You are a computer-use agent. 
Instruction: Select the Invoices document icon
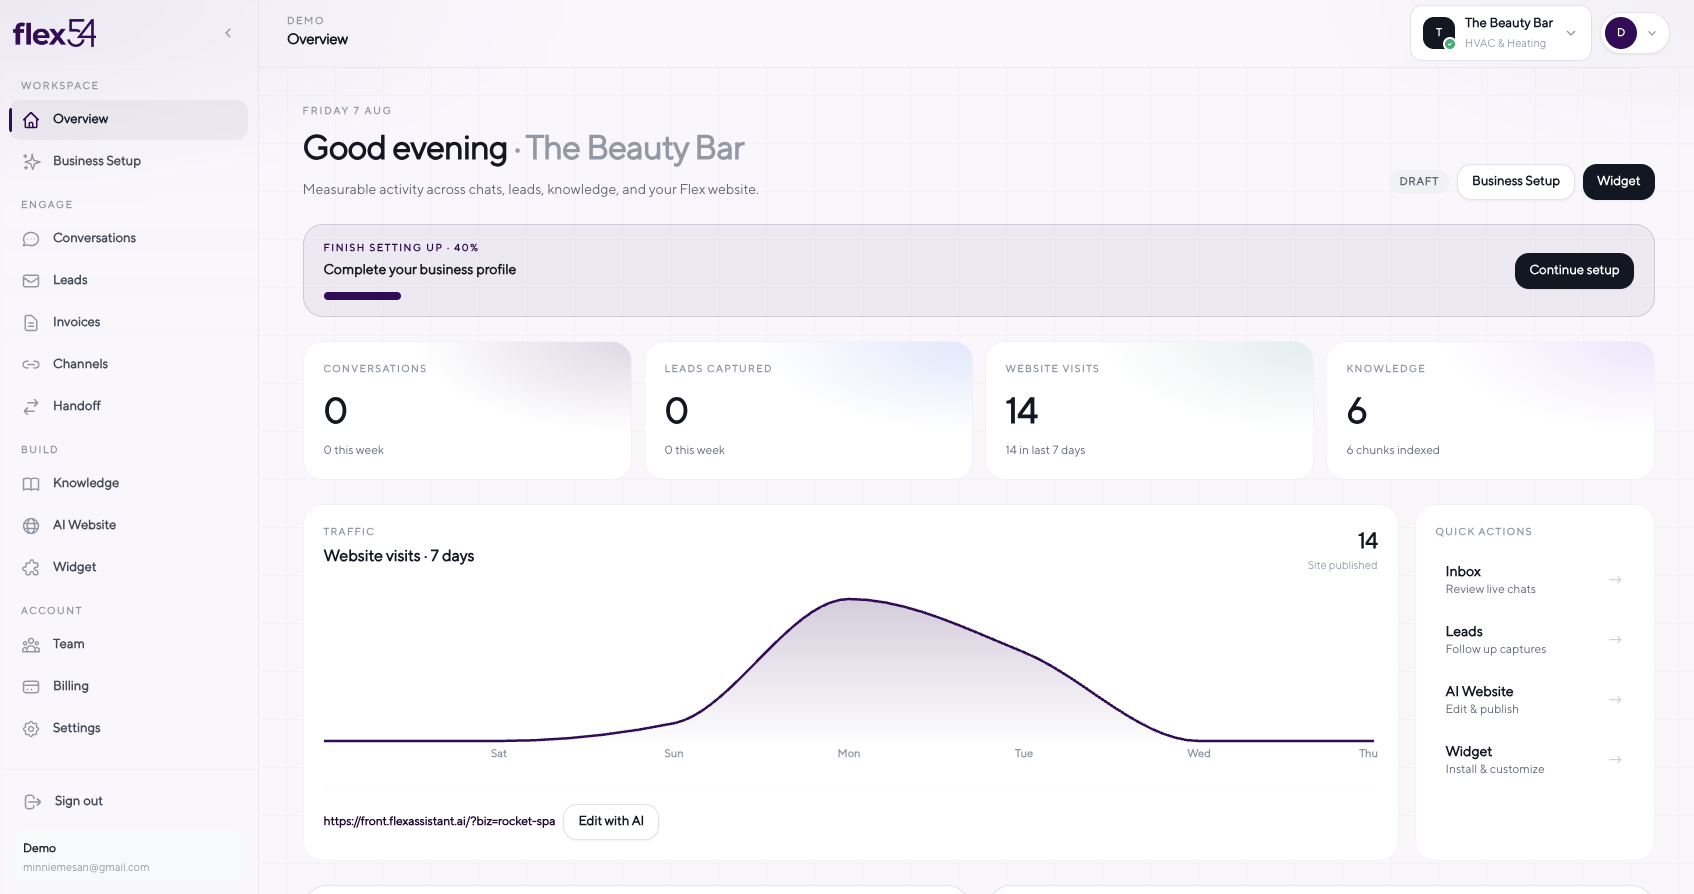pos(31,323)
